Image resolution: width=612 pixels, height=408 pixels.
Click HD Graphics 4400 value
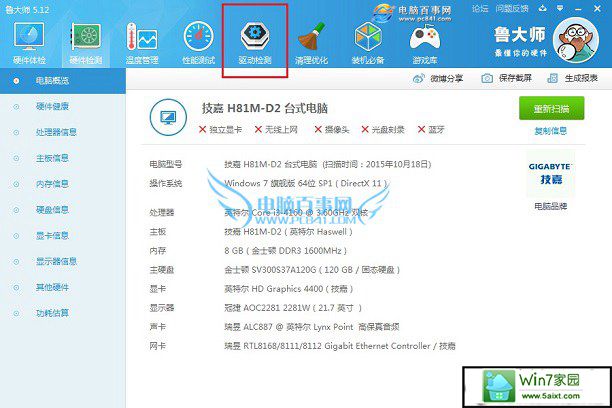(x=289, y=289)
